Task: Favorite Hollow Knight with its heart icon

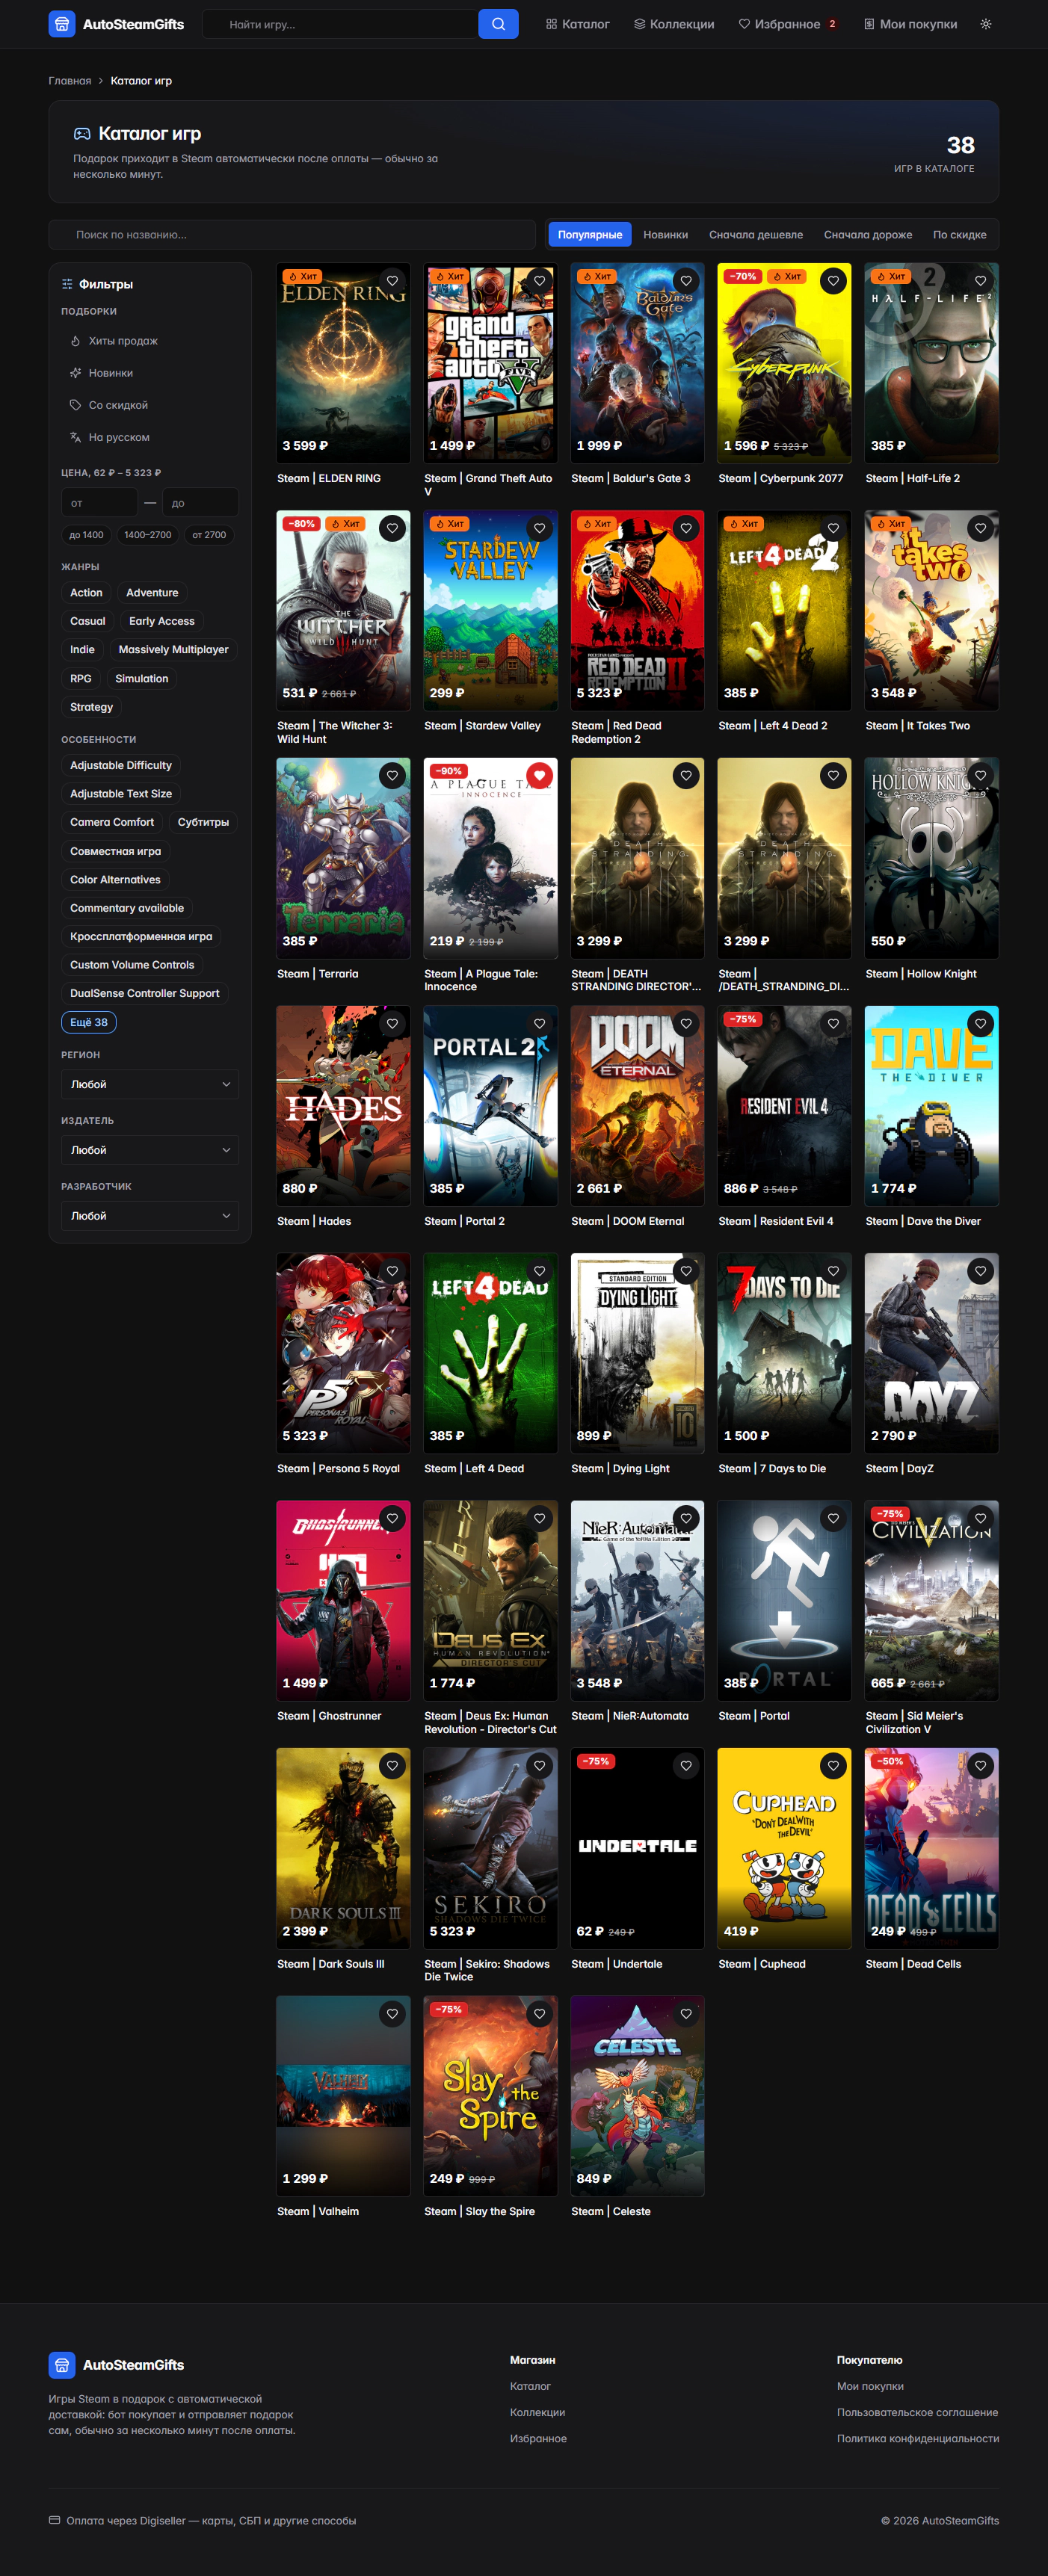Action: (981, 775)
